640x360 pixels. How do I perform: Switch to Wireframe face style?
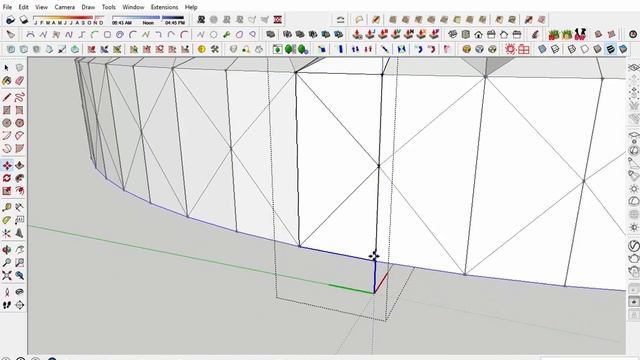click(x=572, y=49)
